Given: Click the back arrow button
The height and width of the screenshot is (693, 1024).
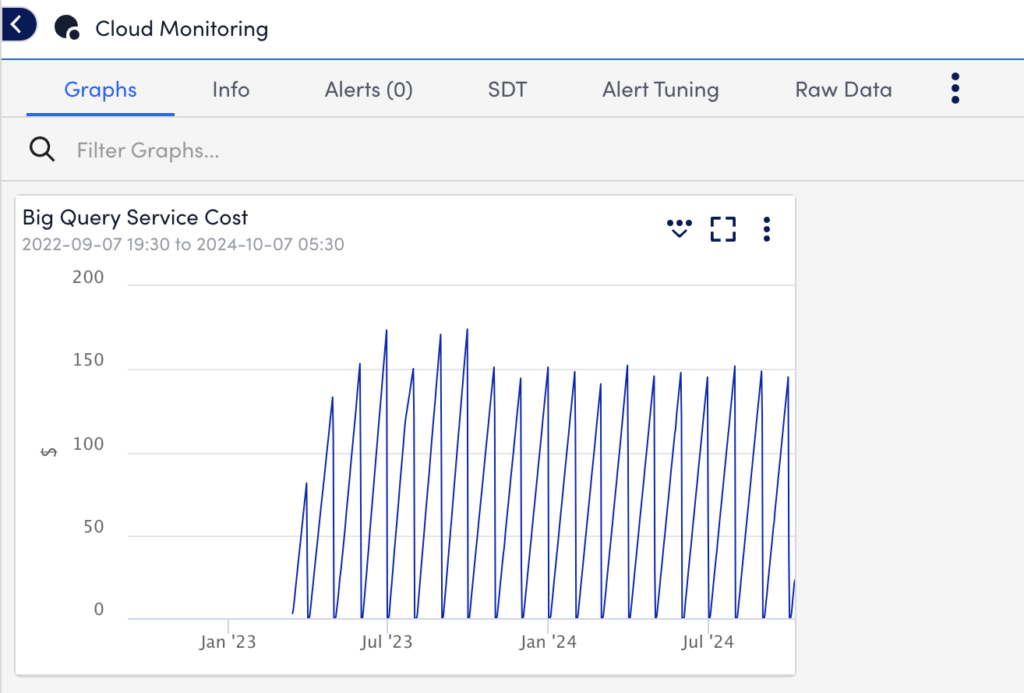Looking at the screenshot, I should 18,25.
